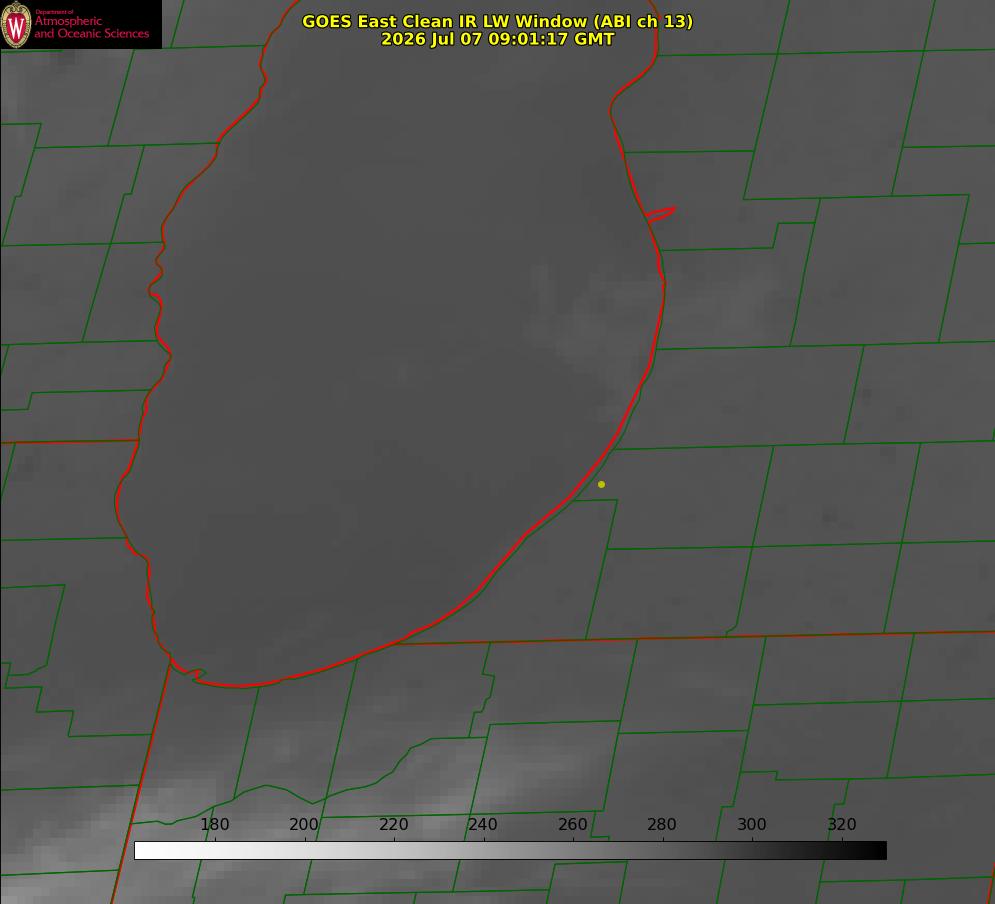The width and height of the screenshot is (995, 904).
Task: Click the colorbar label '220'
Action: [393, 824]
